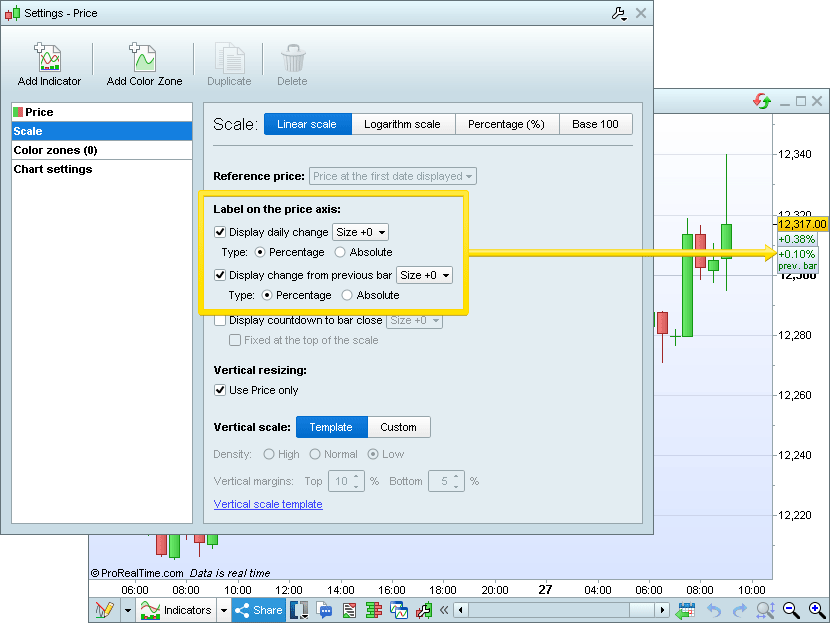This screenshot has width=830, height=623.
Task: Open previous bar change Size +0 dropdown
Action: click(424, 275)
